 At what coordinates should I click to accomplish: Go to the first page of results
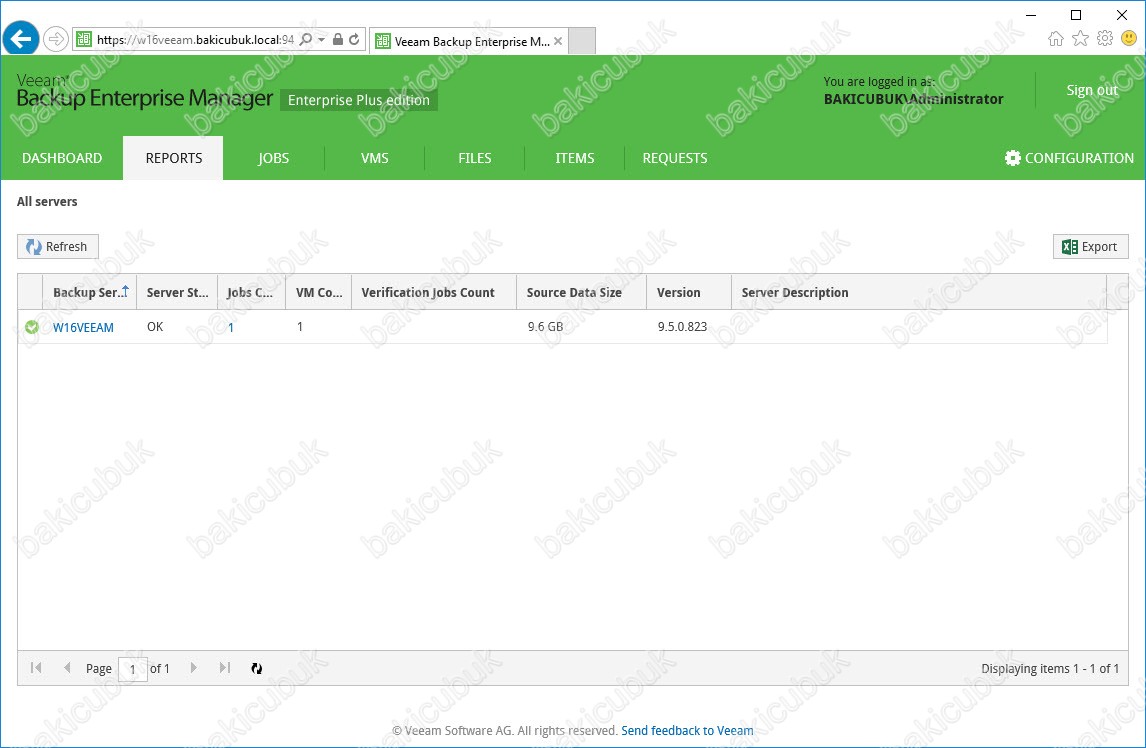[x=36, y=668]
